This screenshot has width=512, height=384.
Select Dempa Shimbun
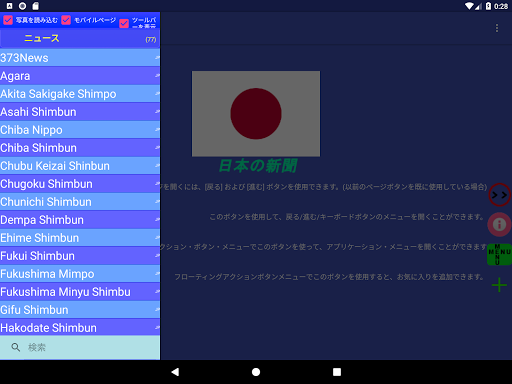coord(80,220)
